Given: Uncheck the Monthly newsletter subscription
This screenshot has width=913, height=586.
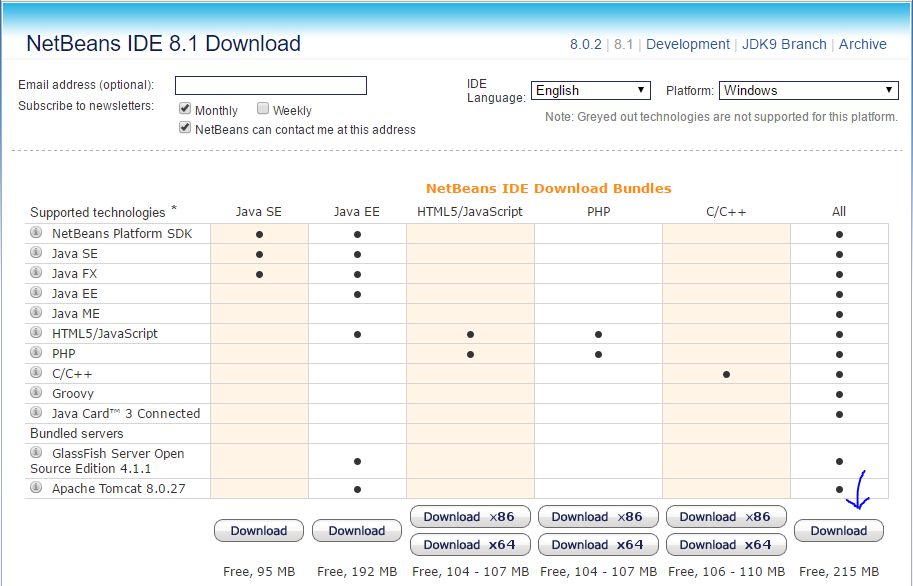Looking at the screenshot, I should click(x=184, y=108).
